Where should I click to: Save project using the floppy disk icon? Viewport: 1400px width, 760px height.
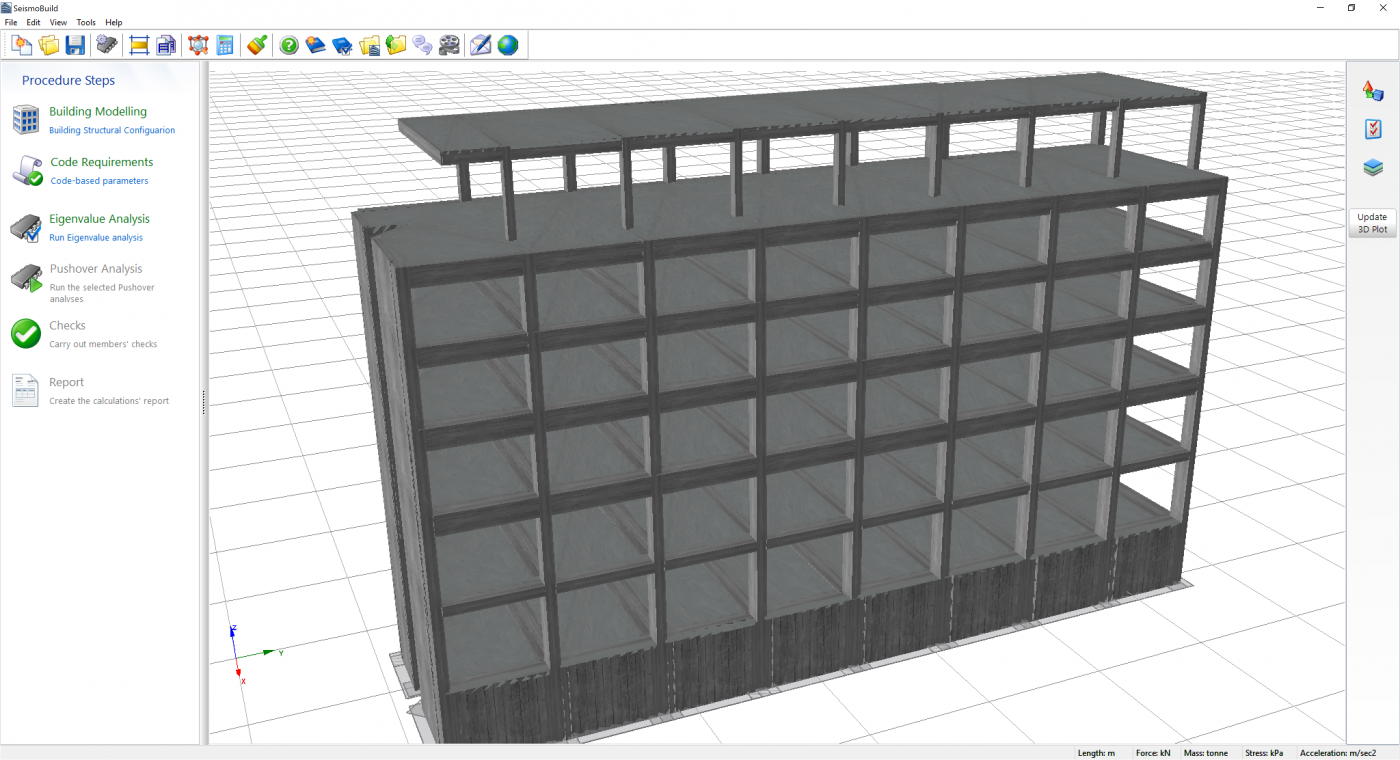[76, 45]
